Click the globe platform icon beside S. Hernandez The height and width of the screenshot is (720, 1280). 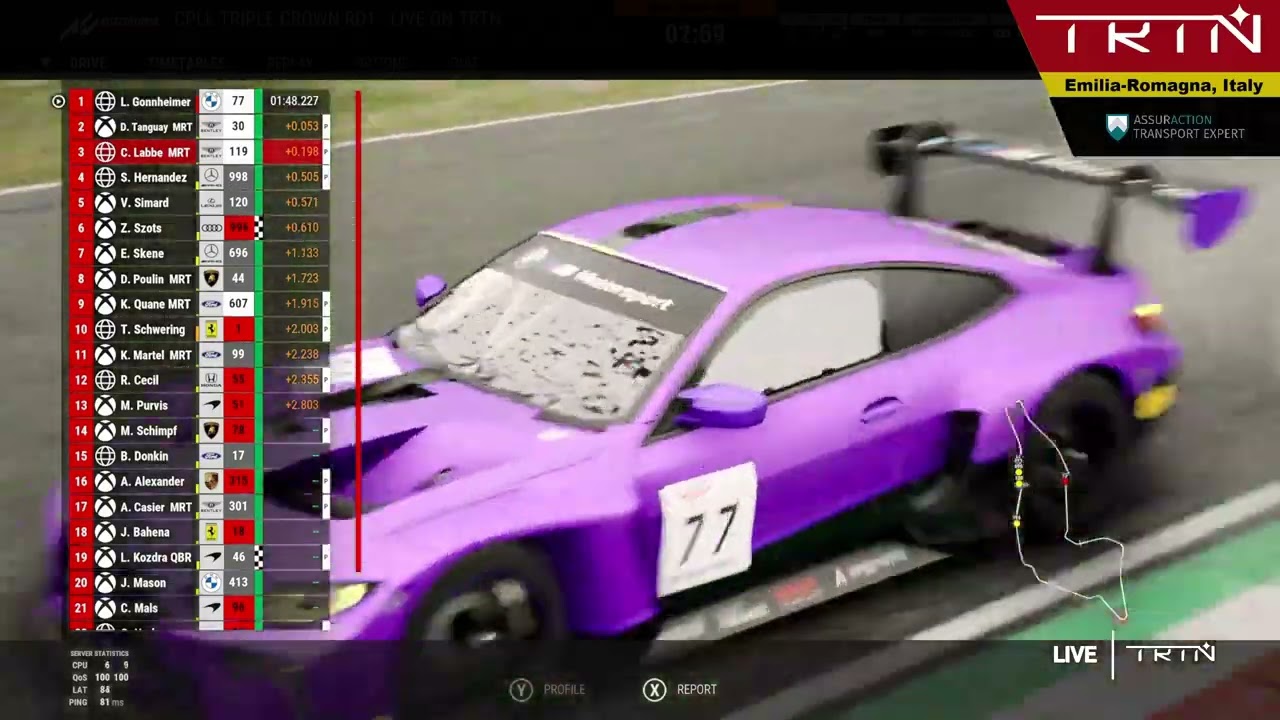105,177
